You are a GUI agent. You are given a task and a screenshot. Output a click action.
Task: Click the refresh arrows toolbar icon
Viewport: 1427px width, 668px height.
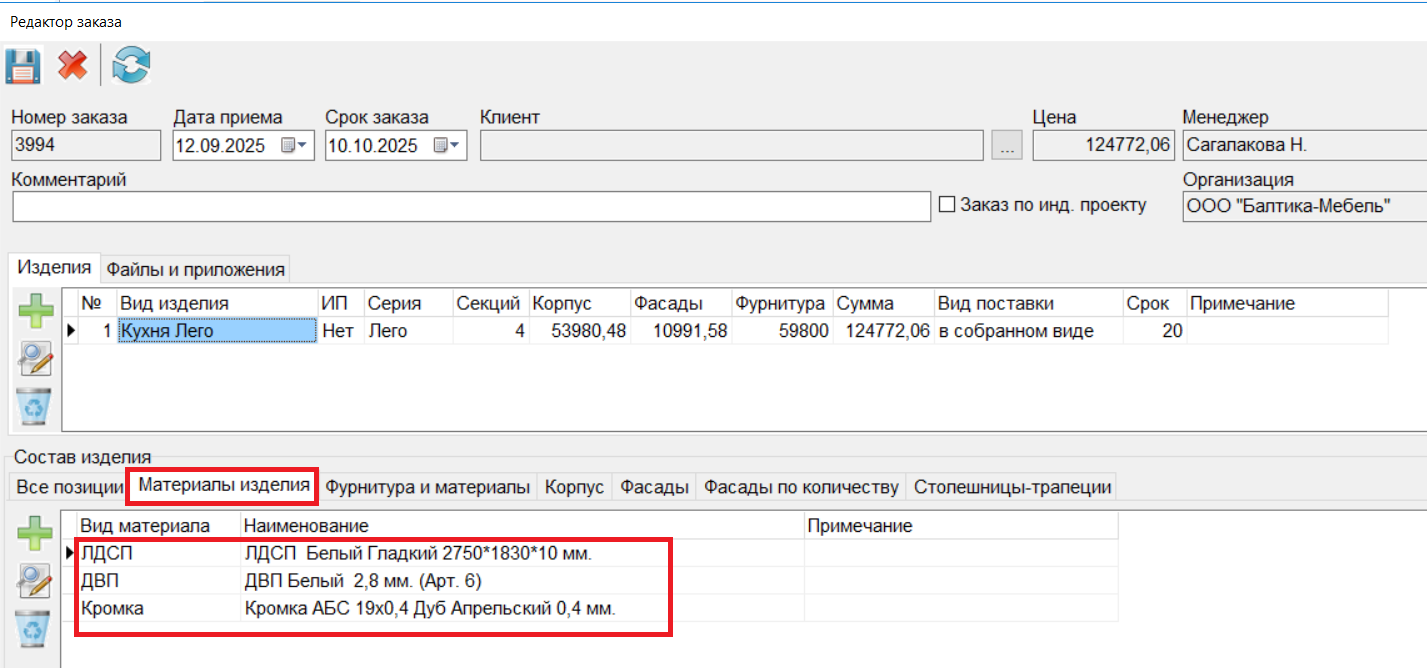[131, 67]
